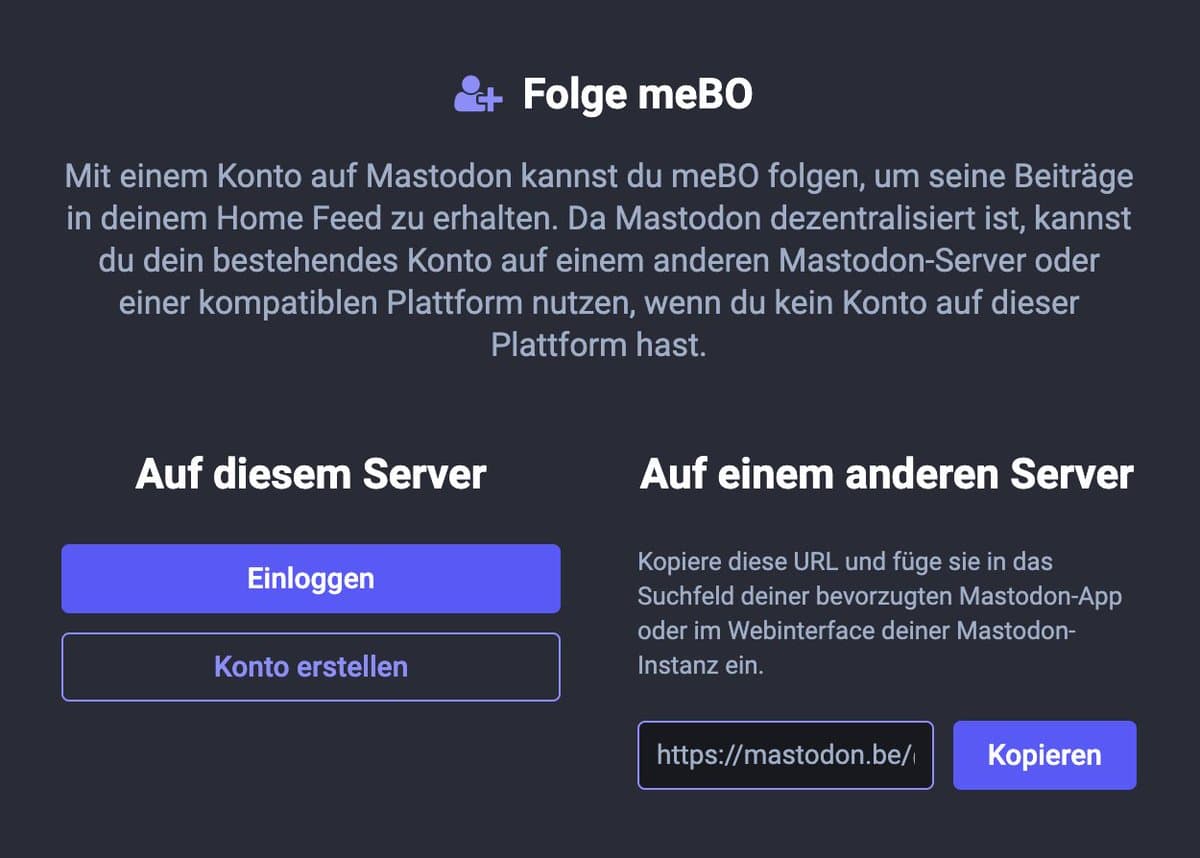This screenshot has width=1200, height=858.
Task: Click the "Folge meBO" heading
Action: pyautogui.click(x=637, y=95)
